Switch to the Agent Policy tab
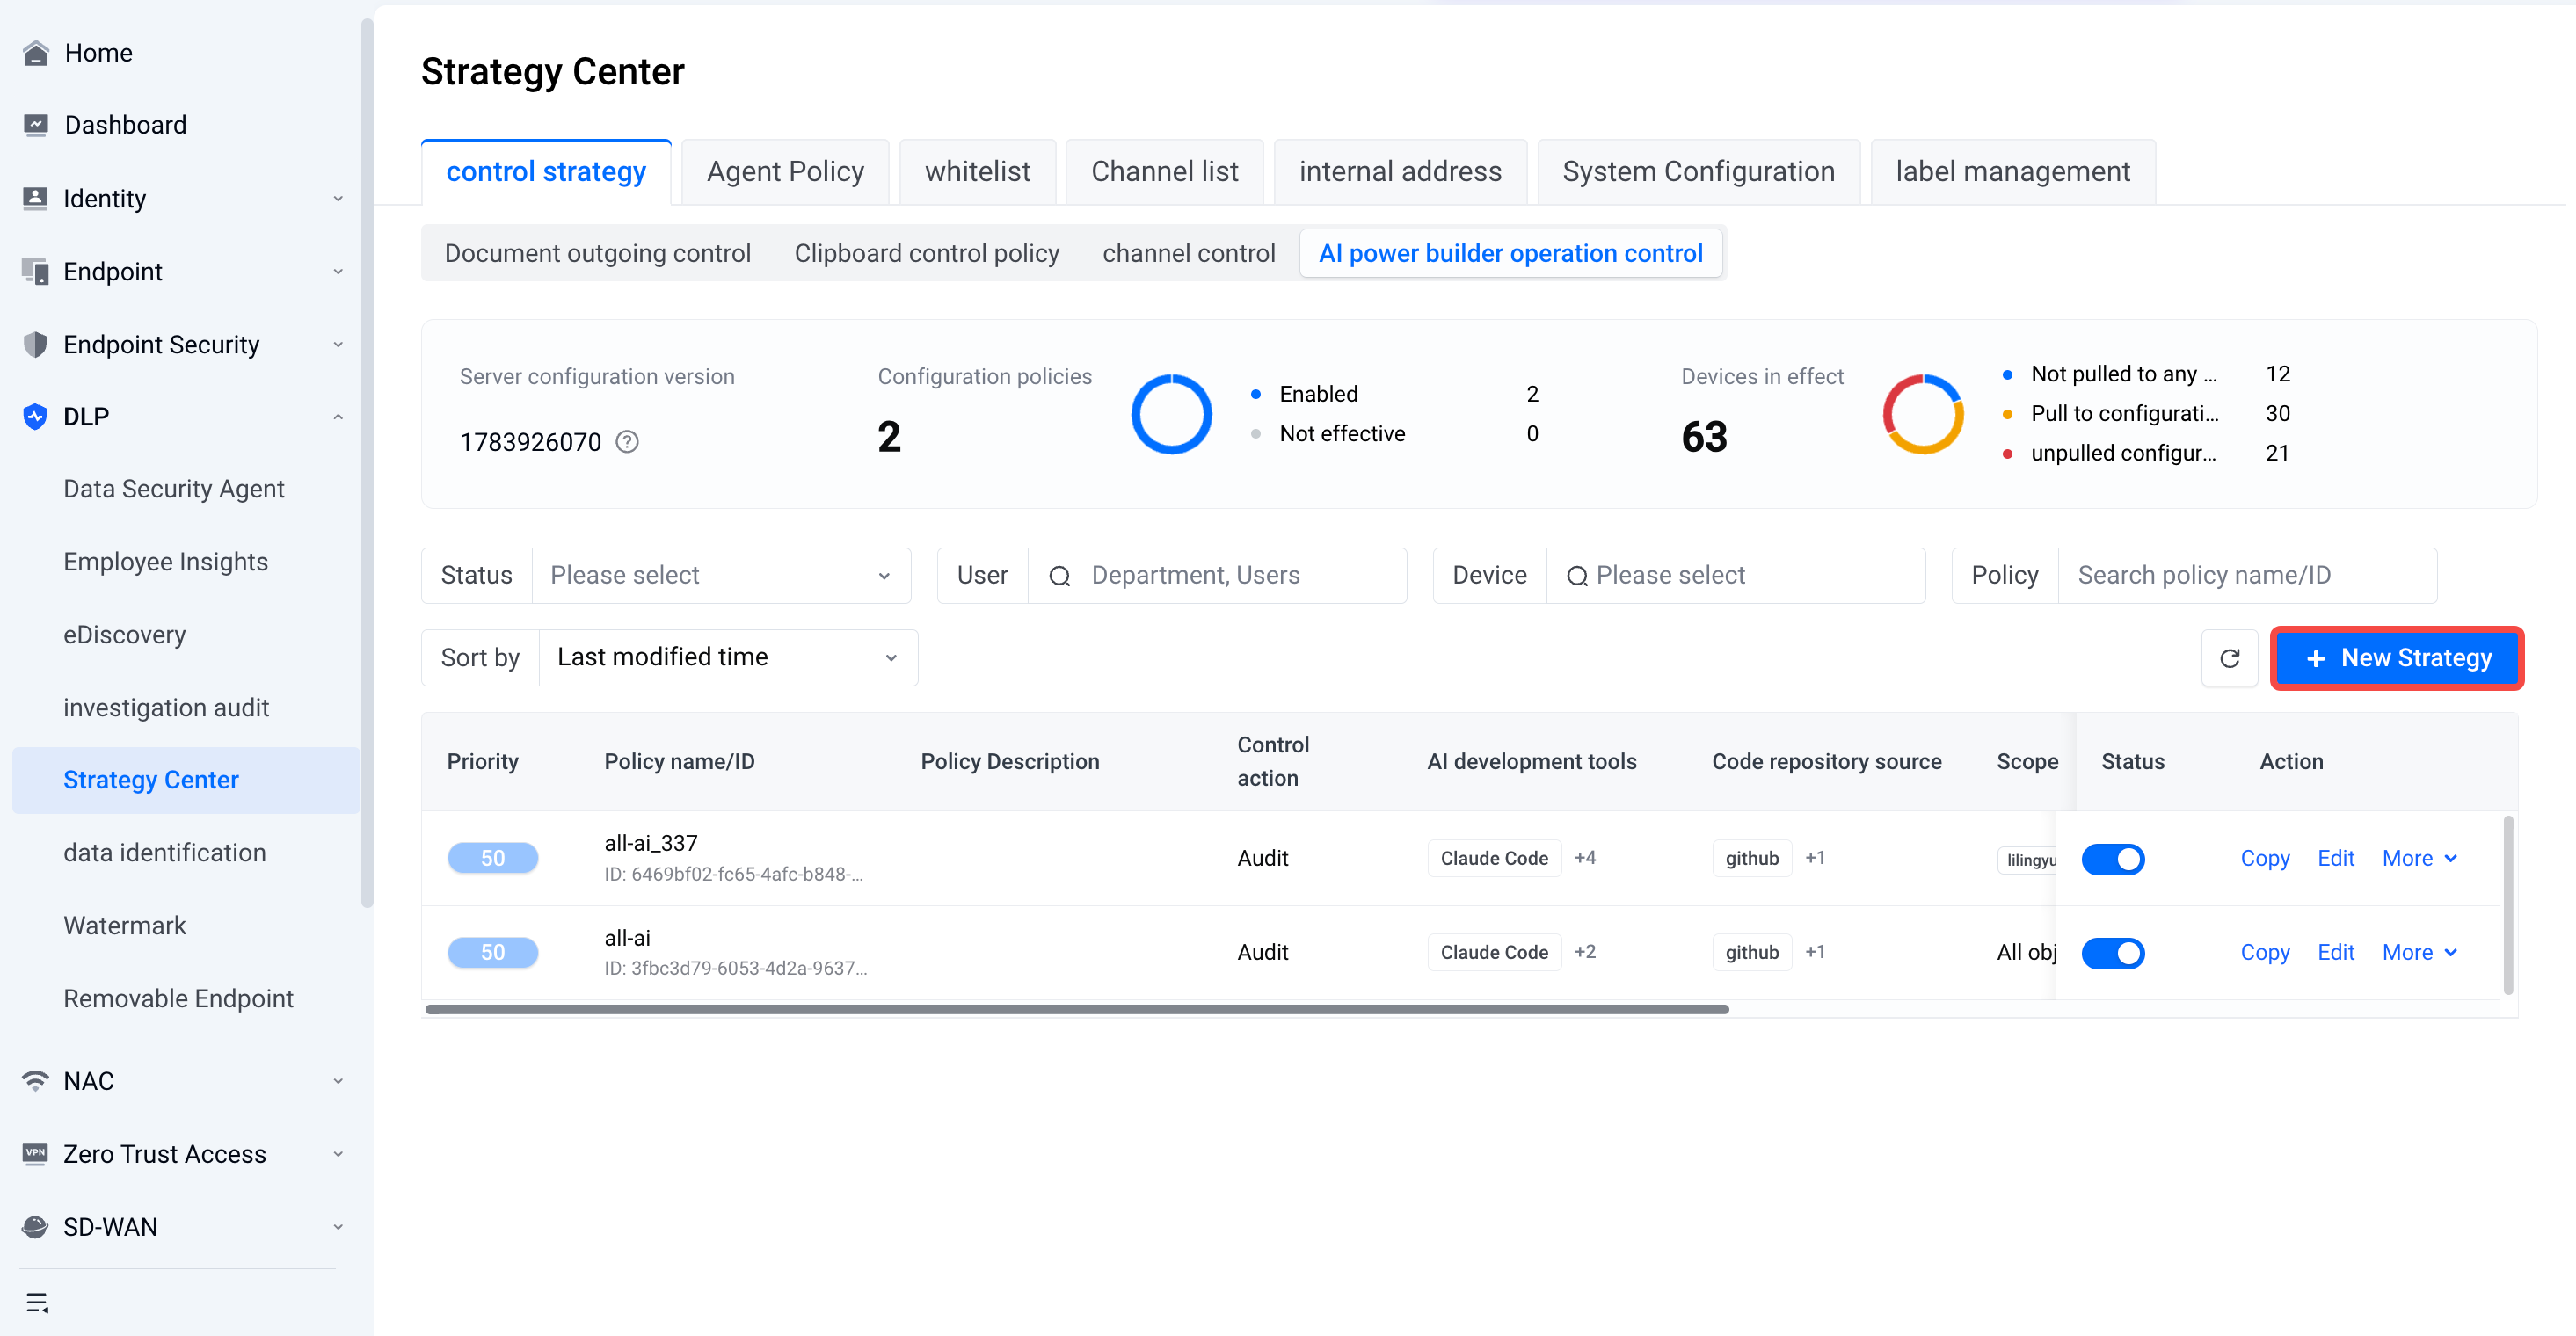 click(785, 172)
